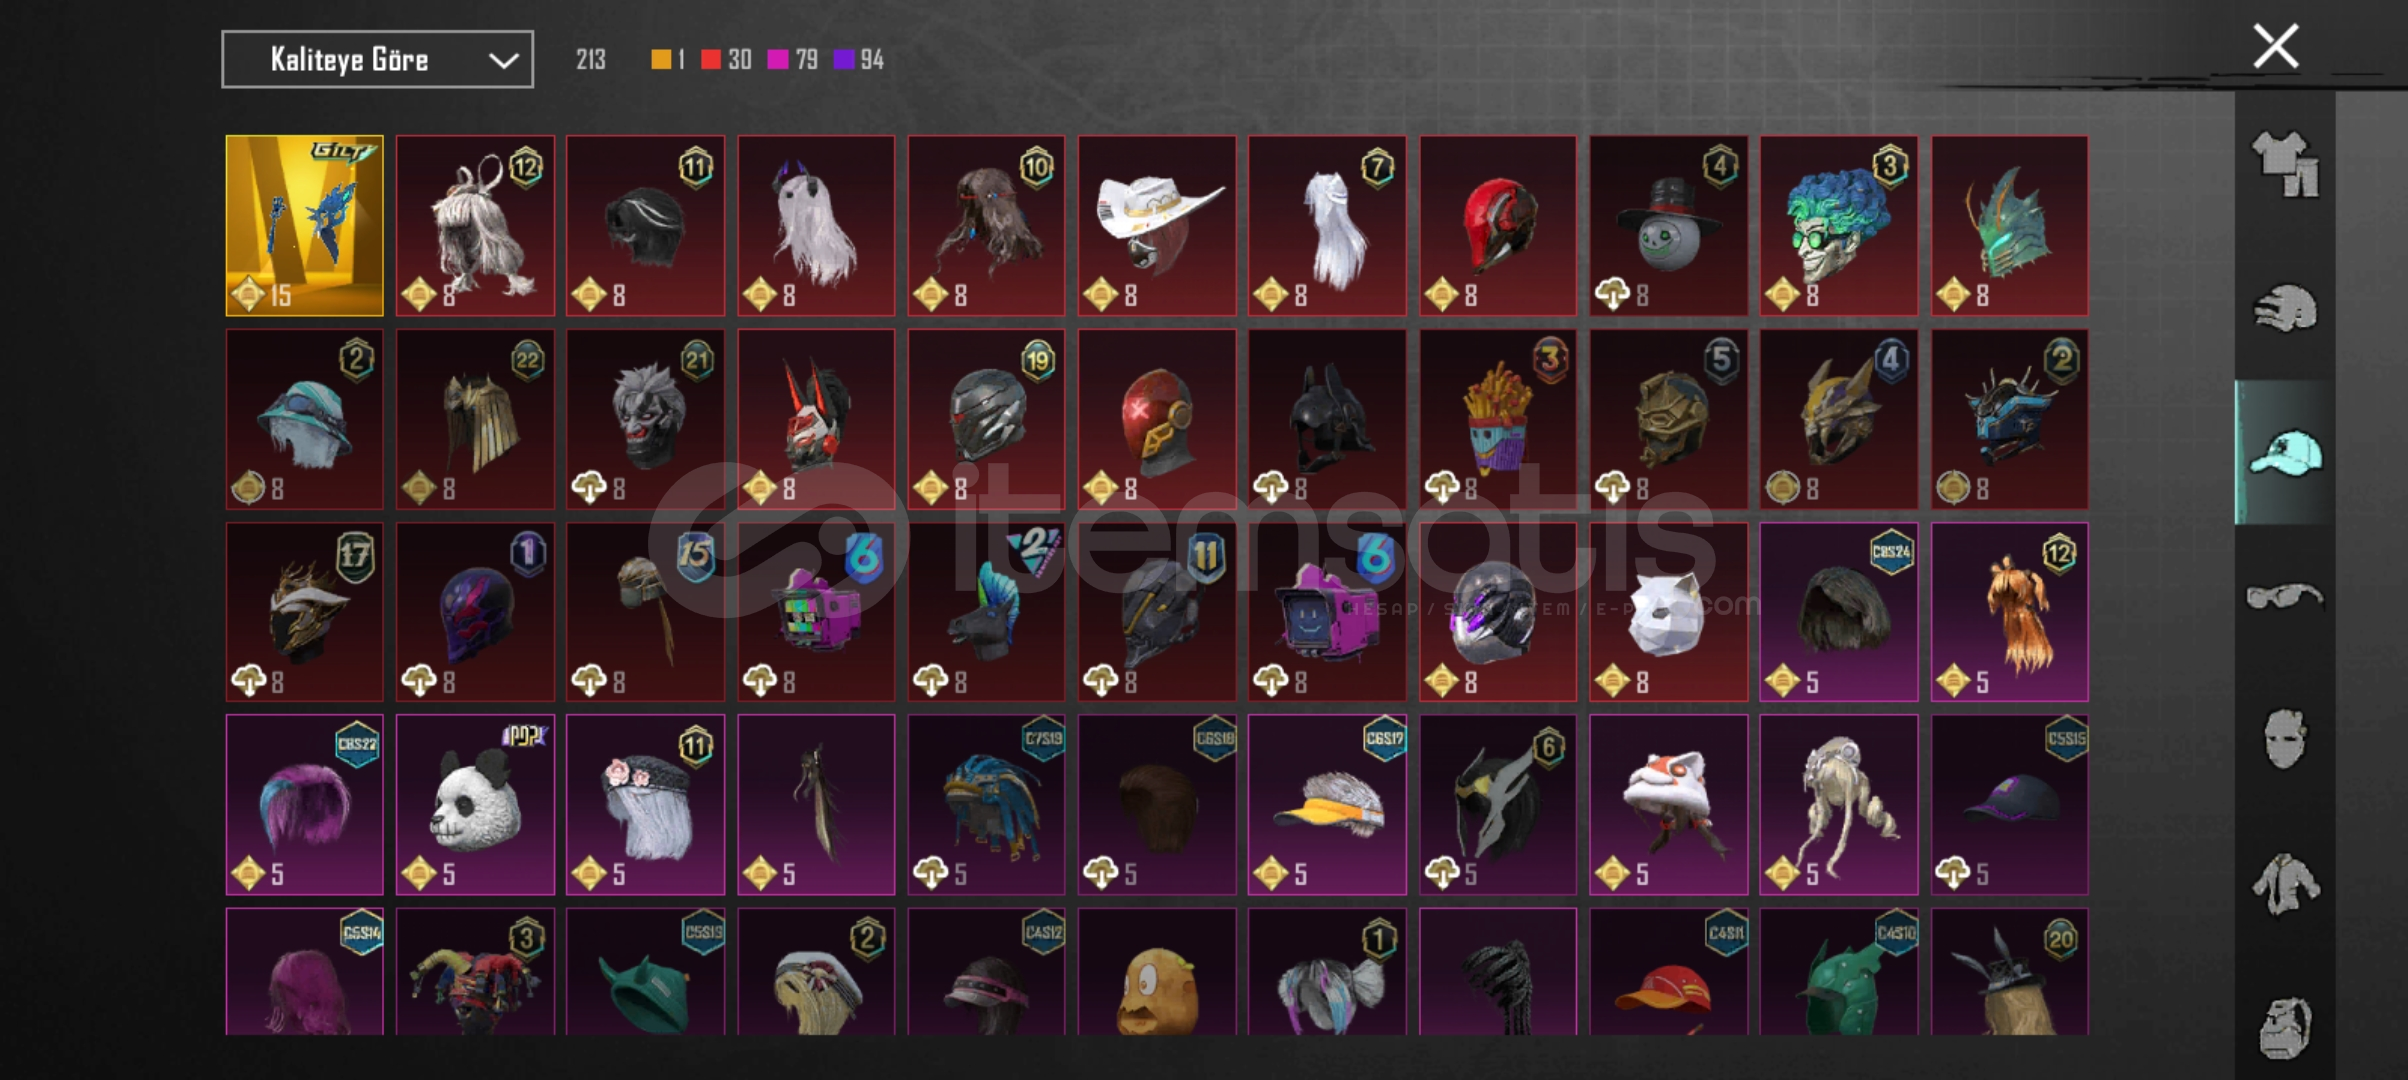The image size is (2408, 1080).
Task: Filter by red quality count 30
Action: pyautogui.click(x=726, y=60)
